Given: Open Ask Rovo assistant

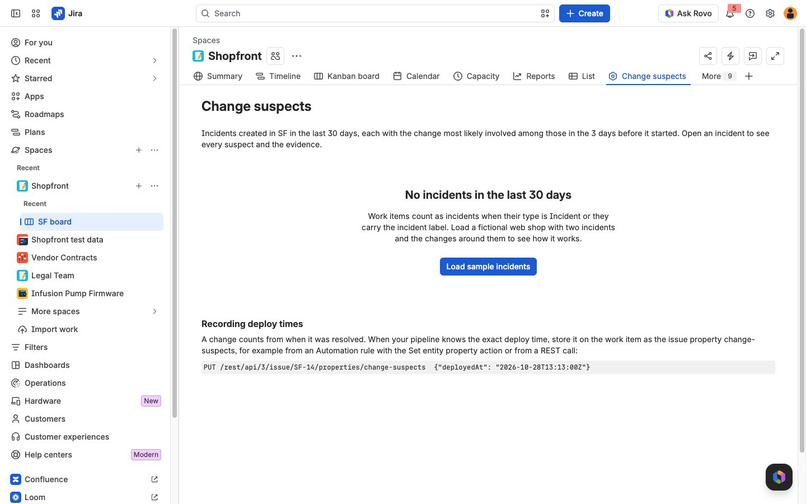Looking at the screenshot, I should (x=688, y=13).
